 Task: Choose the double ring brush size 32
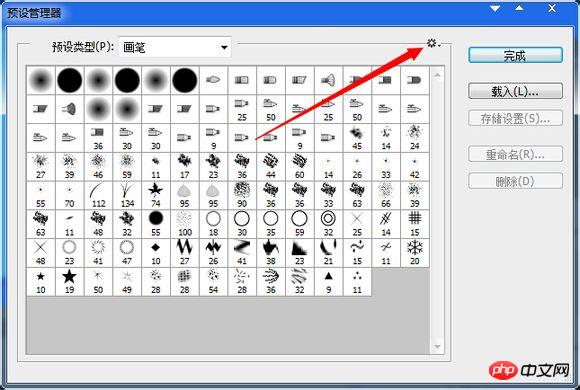328,224
